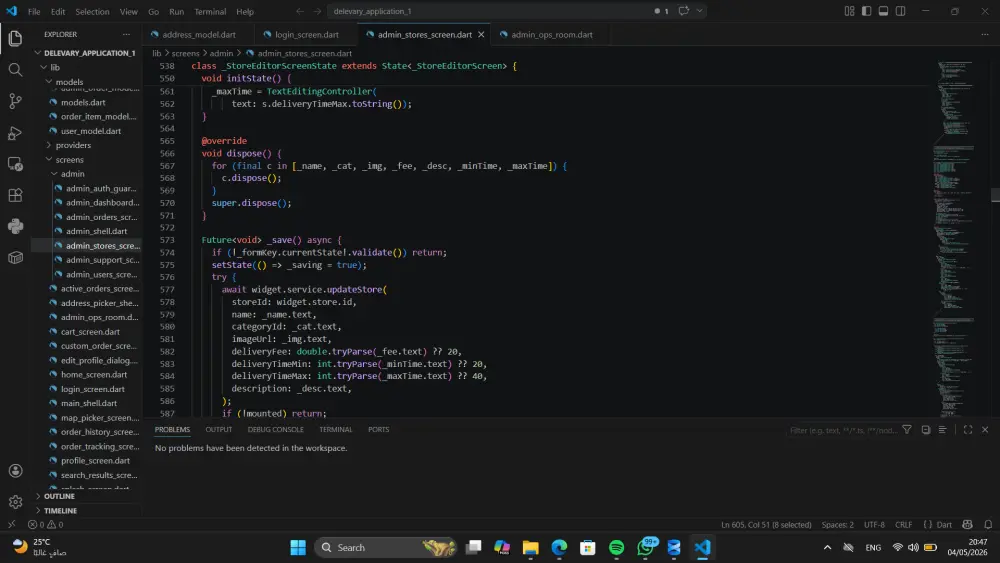Open the Explorer view in activity bar
This screenshot has height=563, width=1000.
tap(15, 38)
